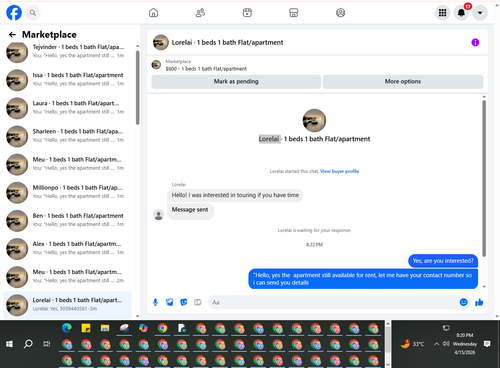
Task: Click the "Hello! I was interested in touring" message
Action: click(235, 195)
